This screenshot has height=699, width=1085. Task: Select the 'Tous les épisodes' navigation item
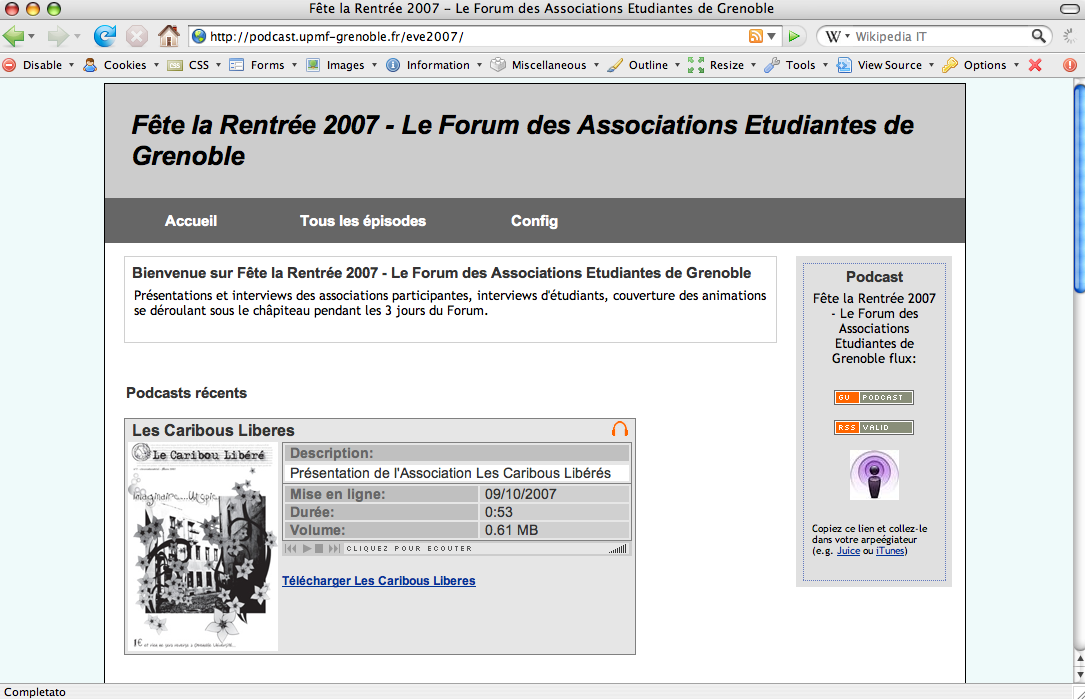362,221
